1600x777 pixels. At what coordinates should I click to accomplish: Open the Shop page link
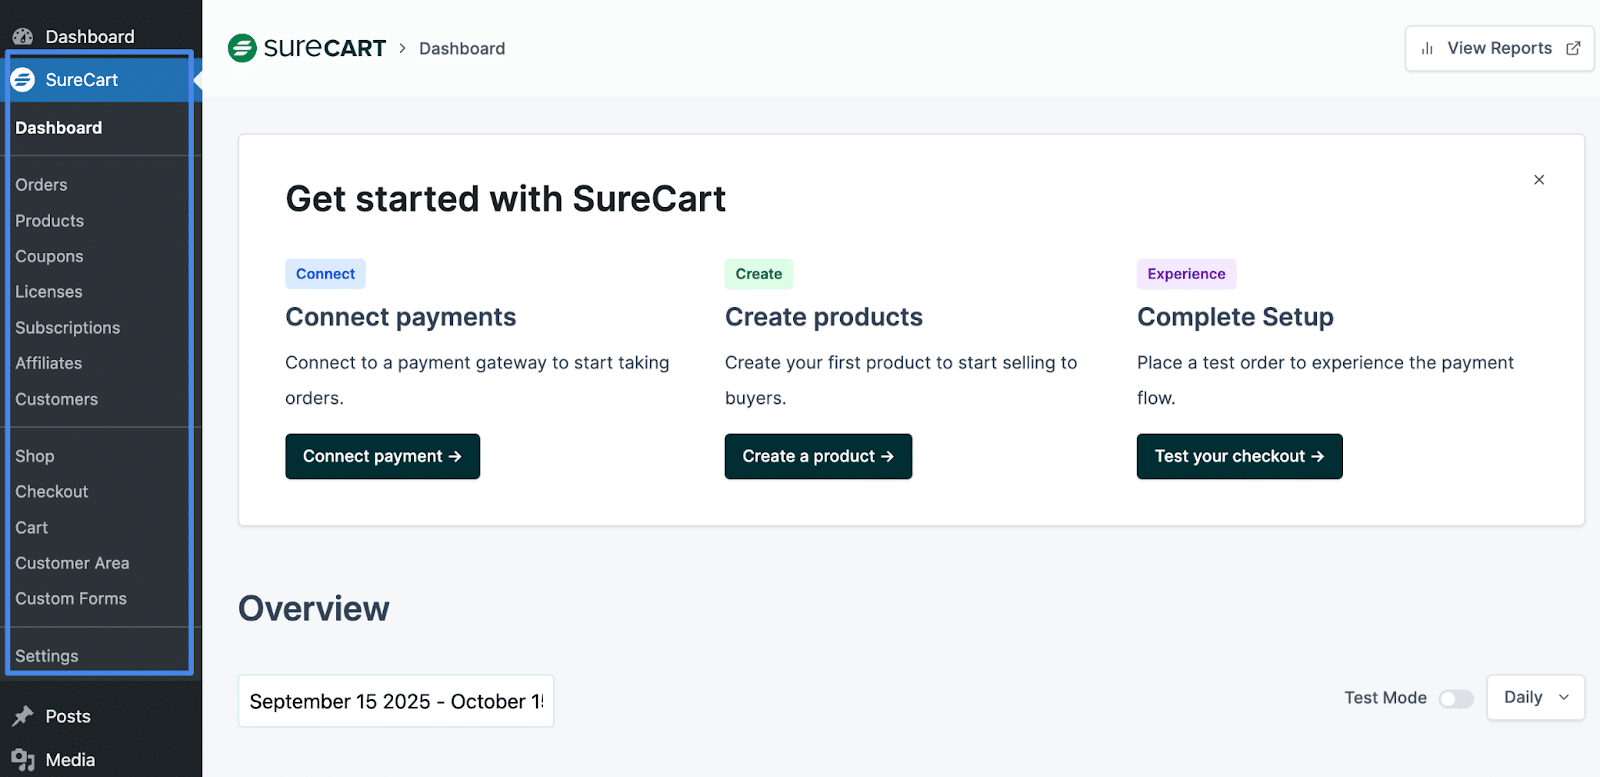coord(34,456)
